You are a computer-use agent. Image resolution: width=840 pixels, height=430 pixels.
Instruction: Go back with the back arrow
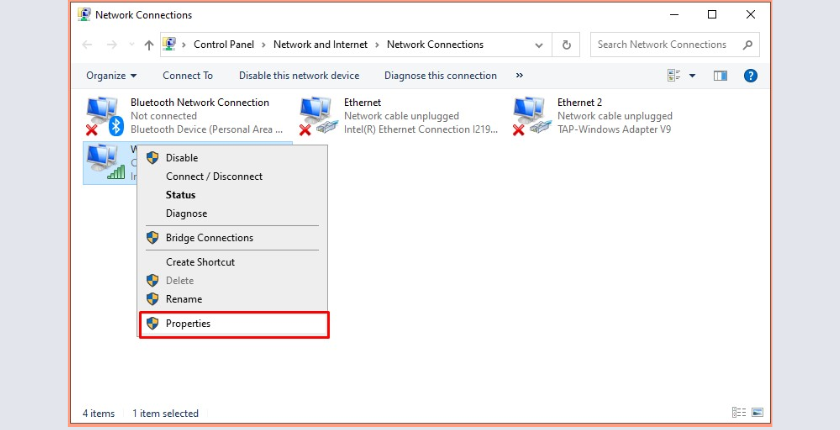(87, 45)
